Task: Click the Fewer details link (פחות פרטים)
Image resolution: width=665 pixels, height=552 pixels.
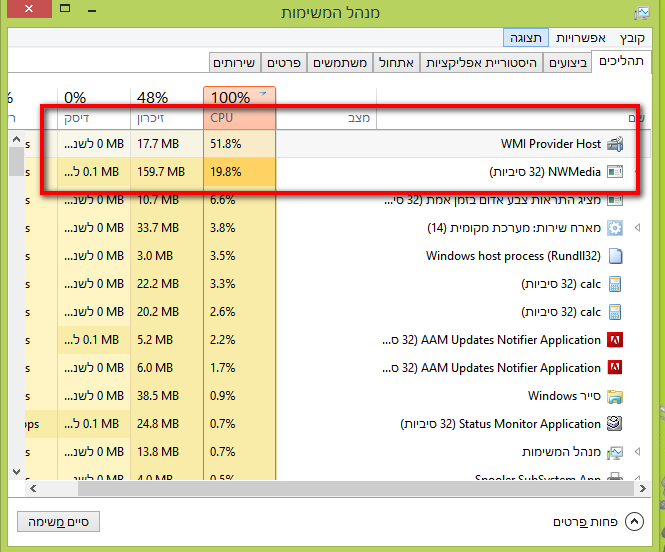Action: tap(585, 522)
